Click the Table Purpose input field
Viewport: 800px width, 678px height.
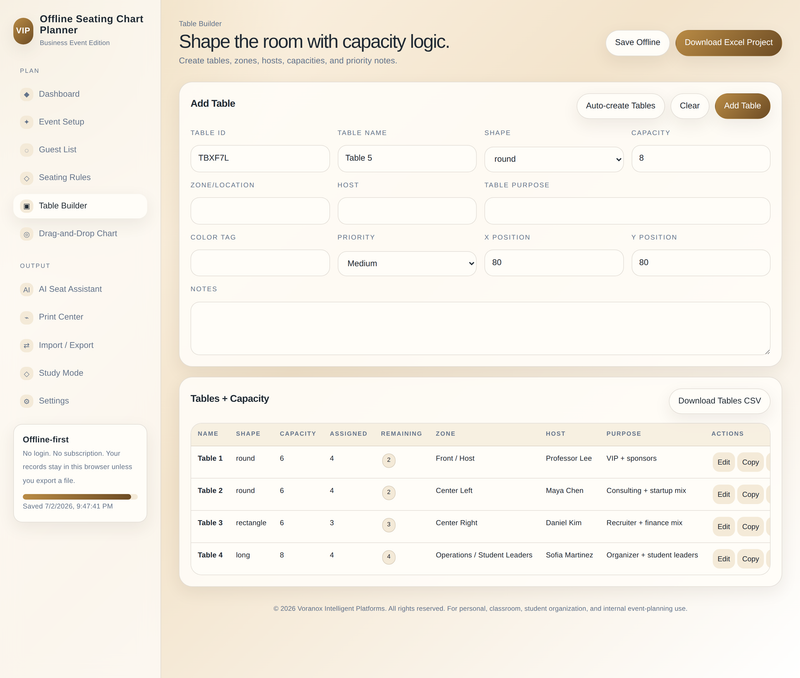click(627, 211)
